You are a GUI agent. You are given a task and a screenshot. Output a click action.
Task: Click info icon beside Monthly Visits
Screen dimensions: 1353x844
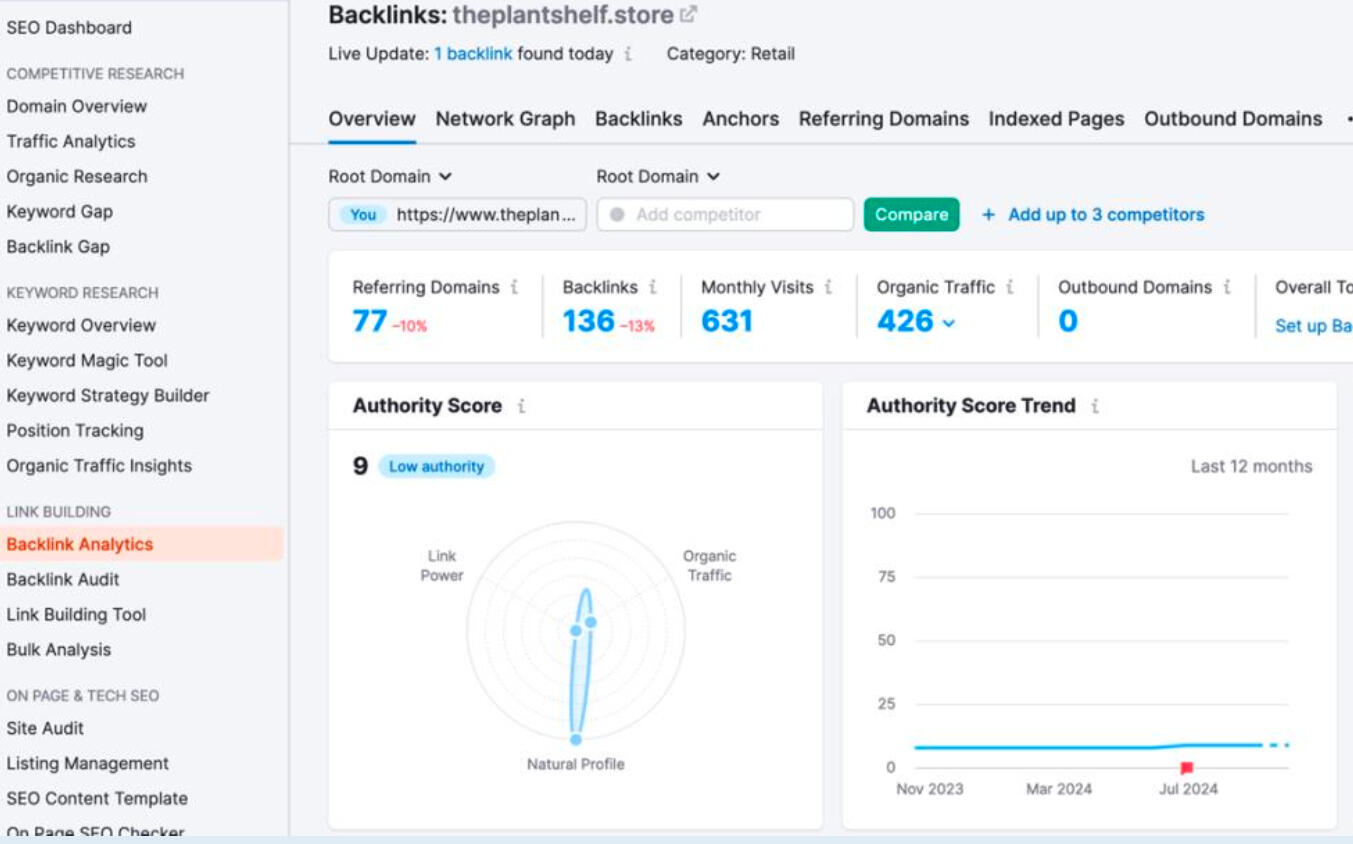click(x=827, y=286)
